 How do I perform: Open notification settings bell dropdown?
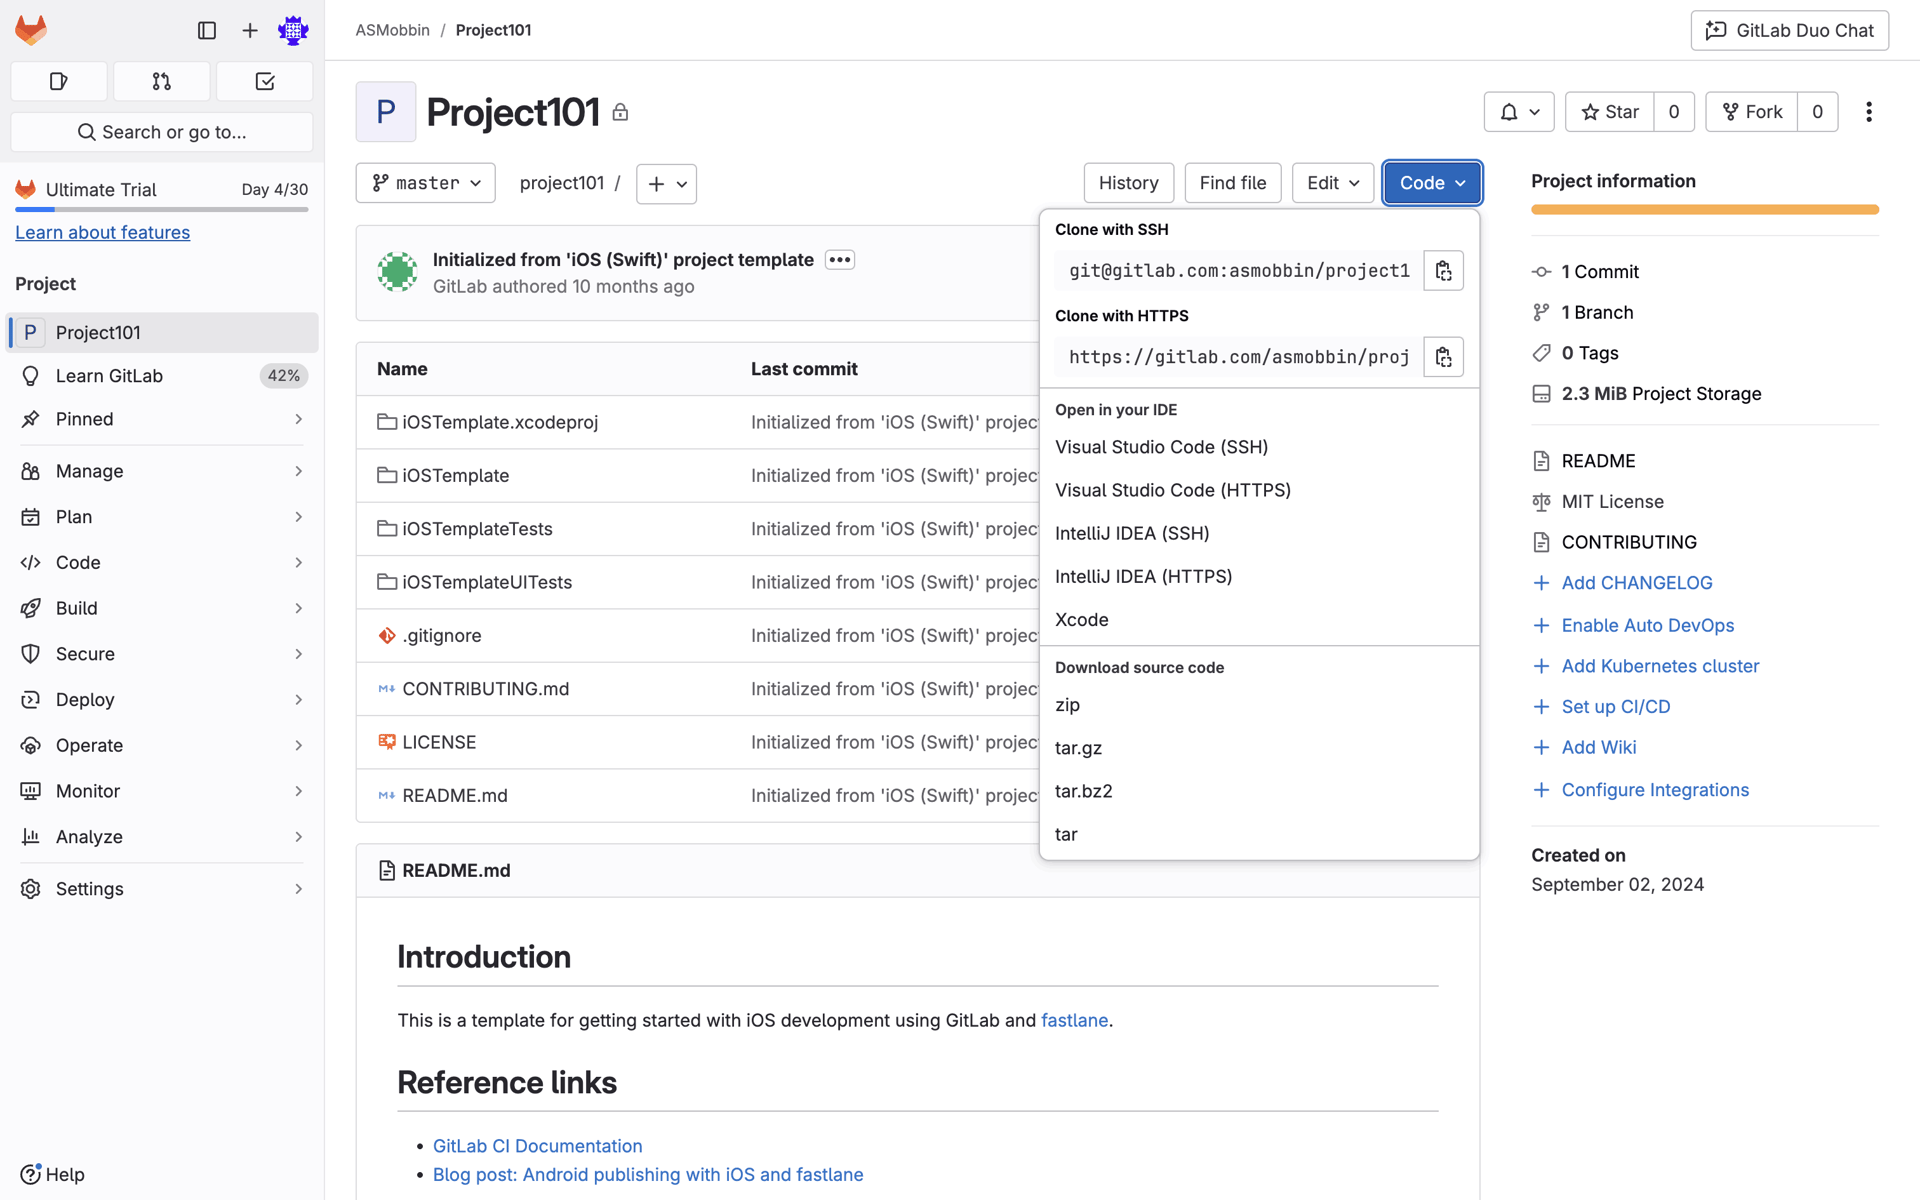[x=1519, y=112]
